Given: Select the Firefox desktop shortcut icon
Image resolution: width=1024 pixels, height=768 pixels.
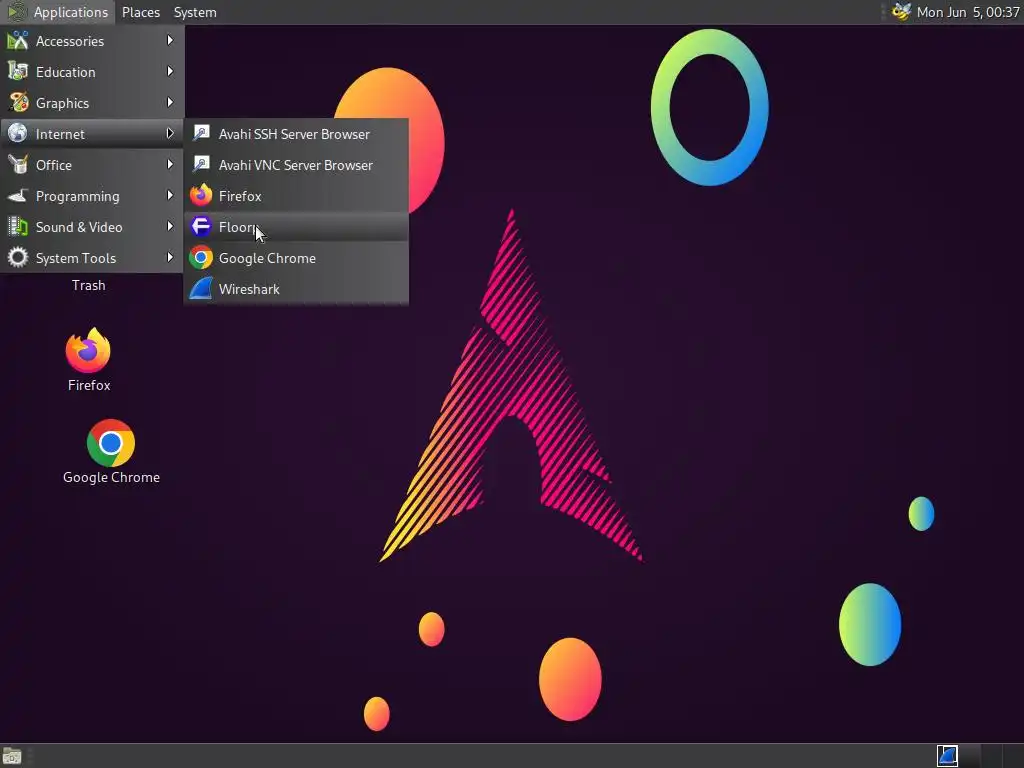Looking at the screenshot, I should (x=88, y=350).
